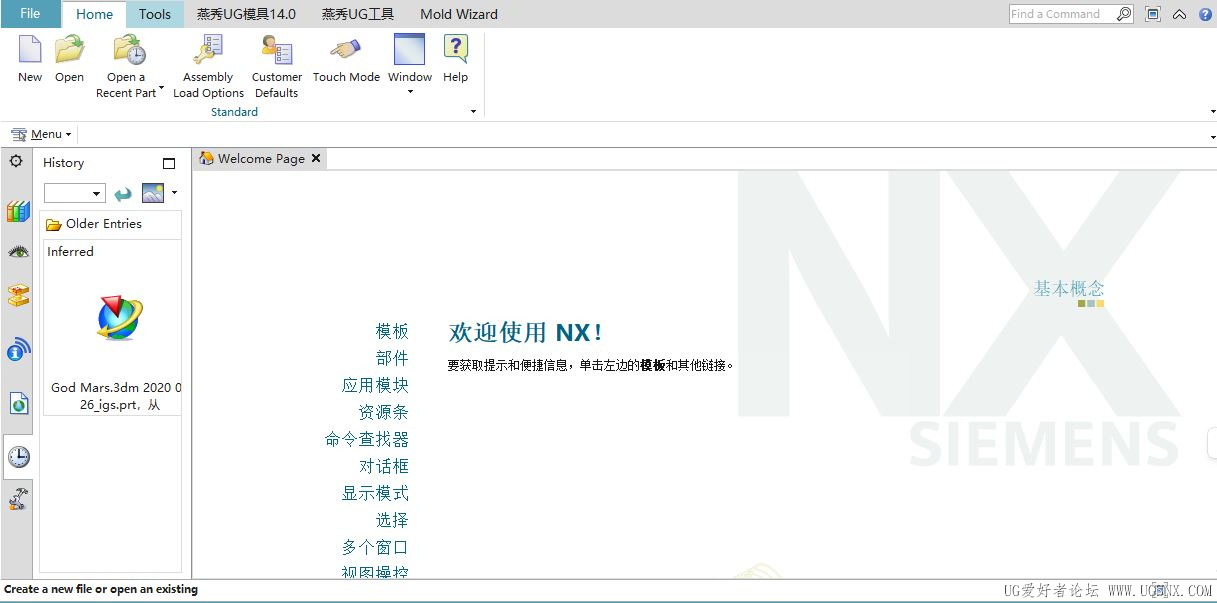1217x603 pixels.
Task: Click the 选择 link
Action: tap(392, 520)
